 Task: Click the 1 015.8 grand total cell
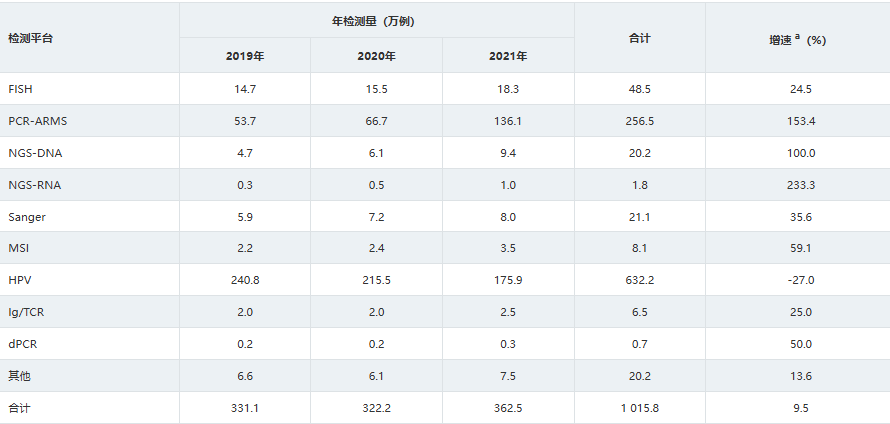[640, 408]
